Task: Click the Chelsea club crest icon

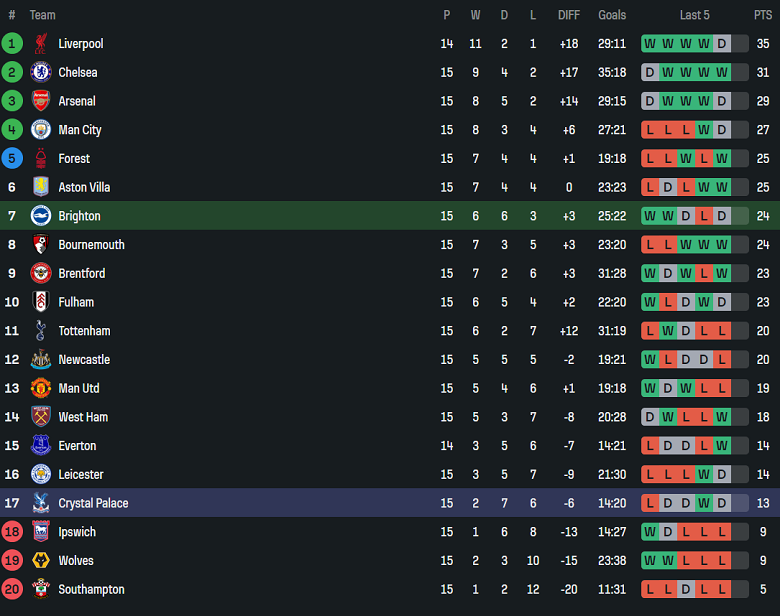Action: pyautogui.click(x=41, y=72)
